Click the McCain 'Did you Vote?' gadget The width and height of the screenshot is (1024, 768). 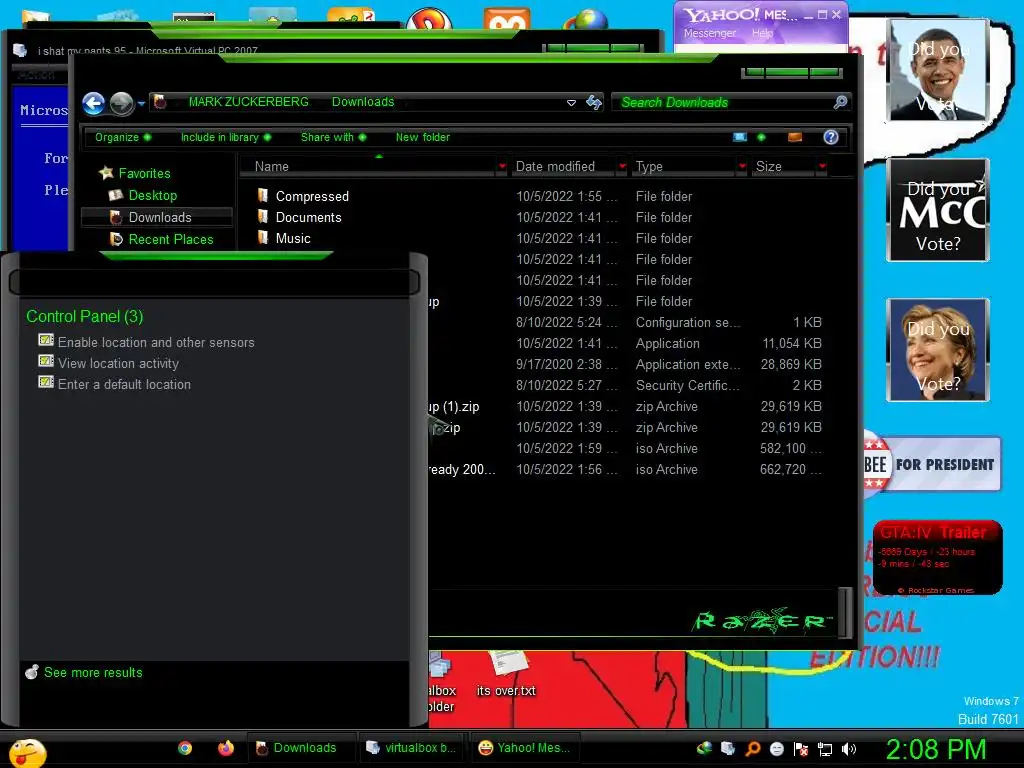pyautogui.click(x=938, y=210)
